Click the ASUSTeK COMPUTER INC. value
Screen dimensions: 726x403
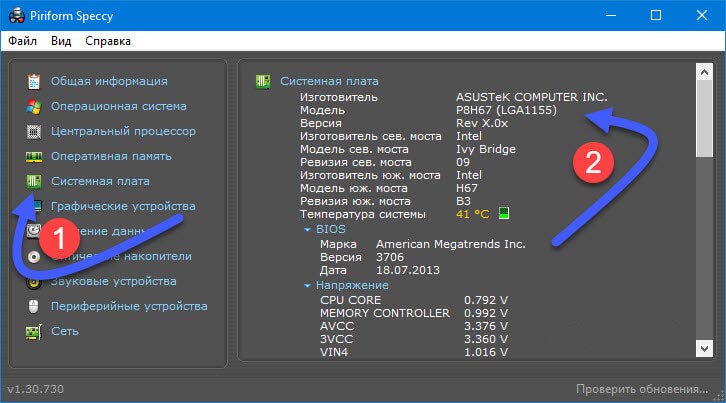tap(532, 97)
